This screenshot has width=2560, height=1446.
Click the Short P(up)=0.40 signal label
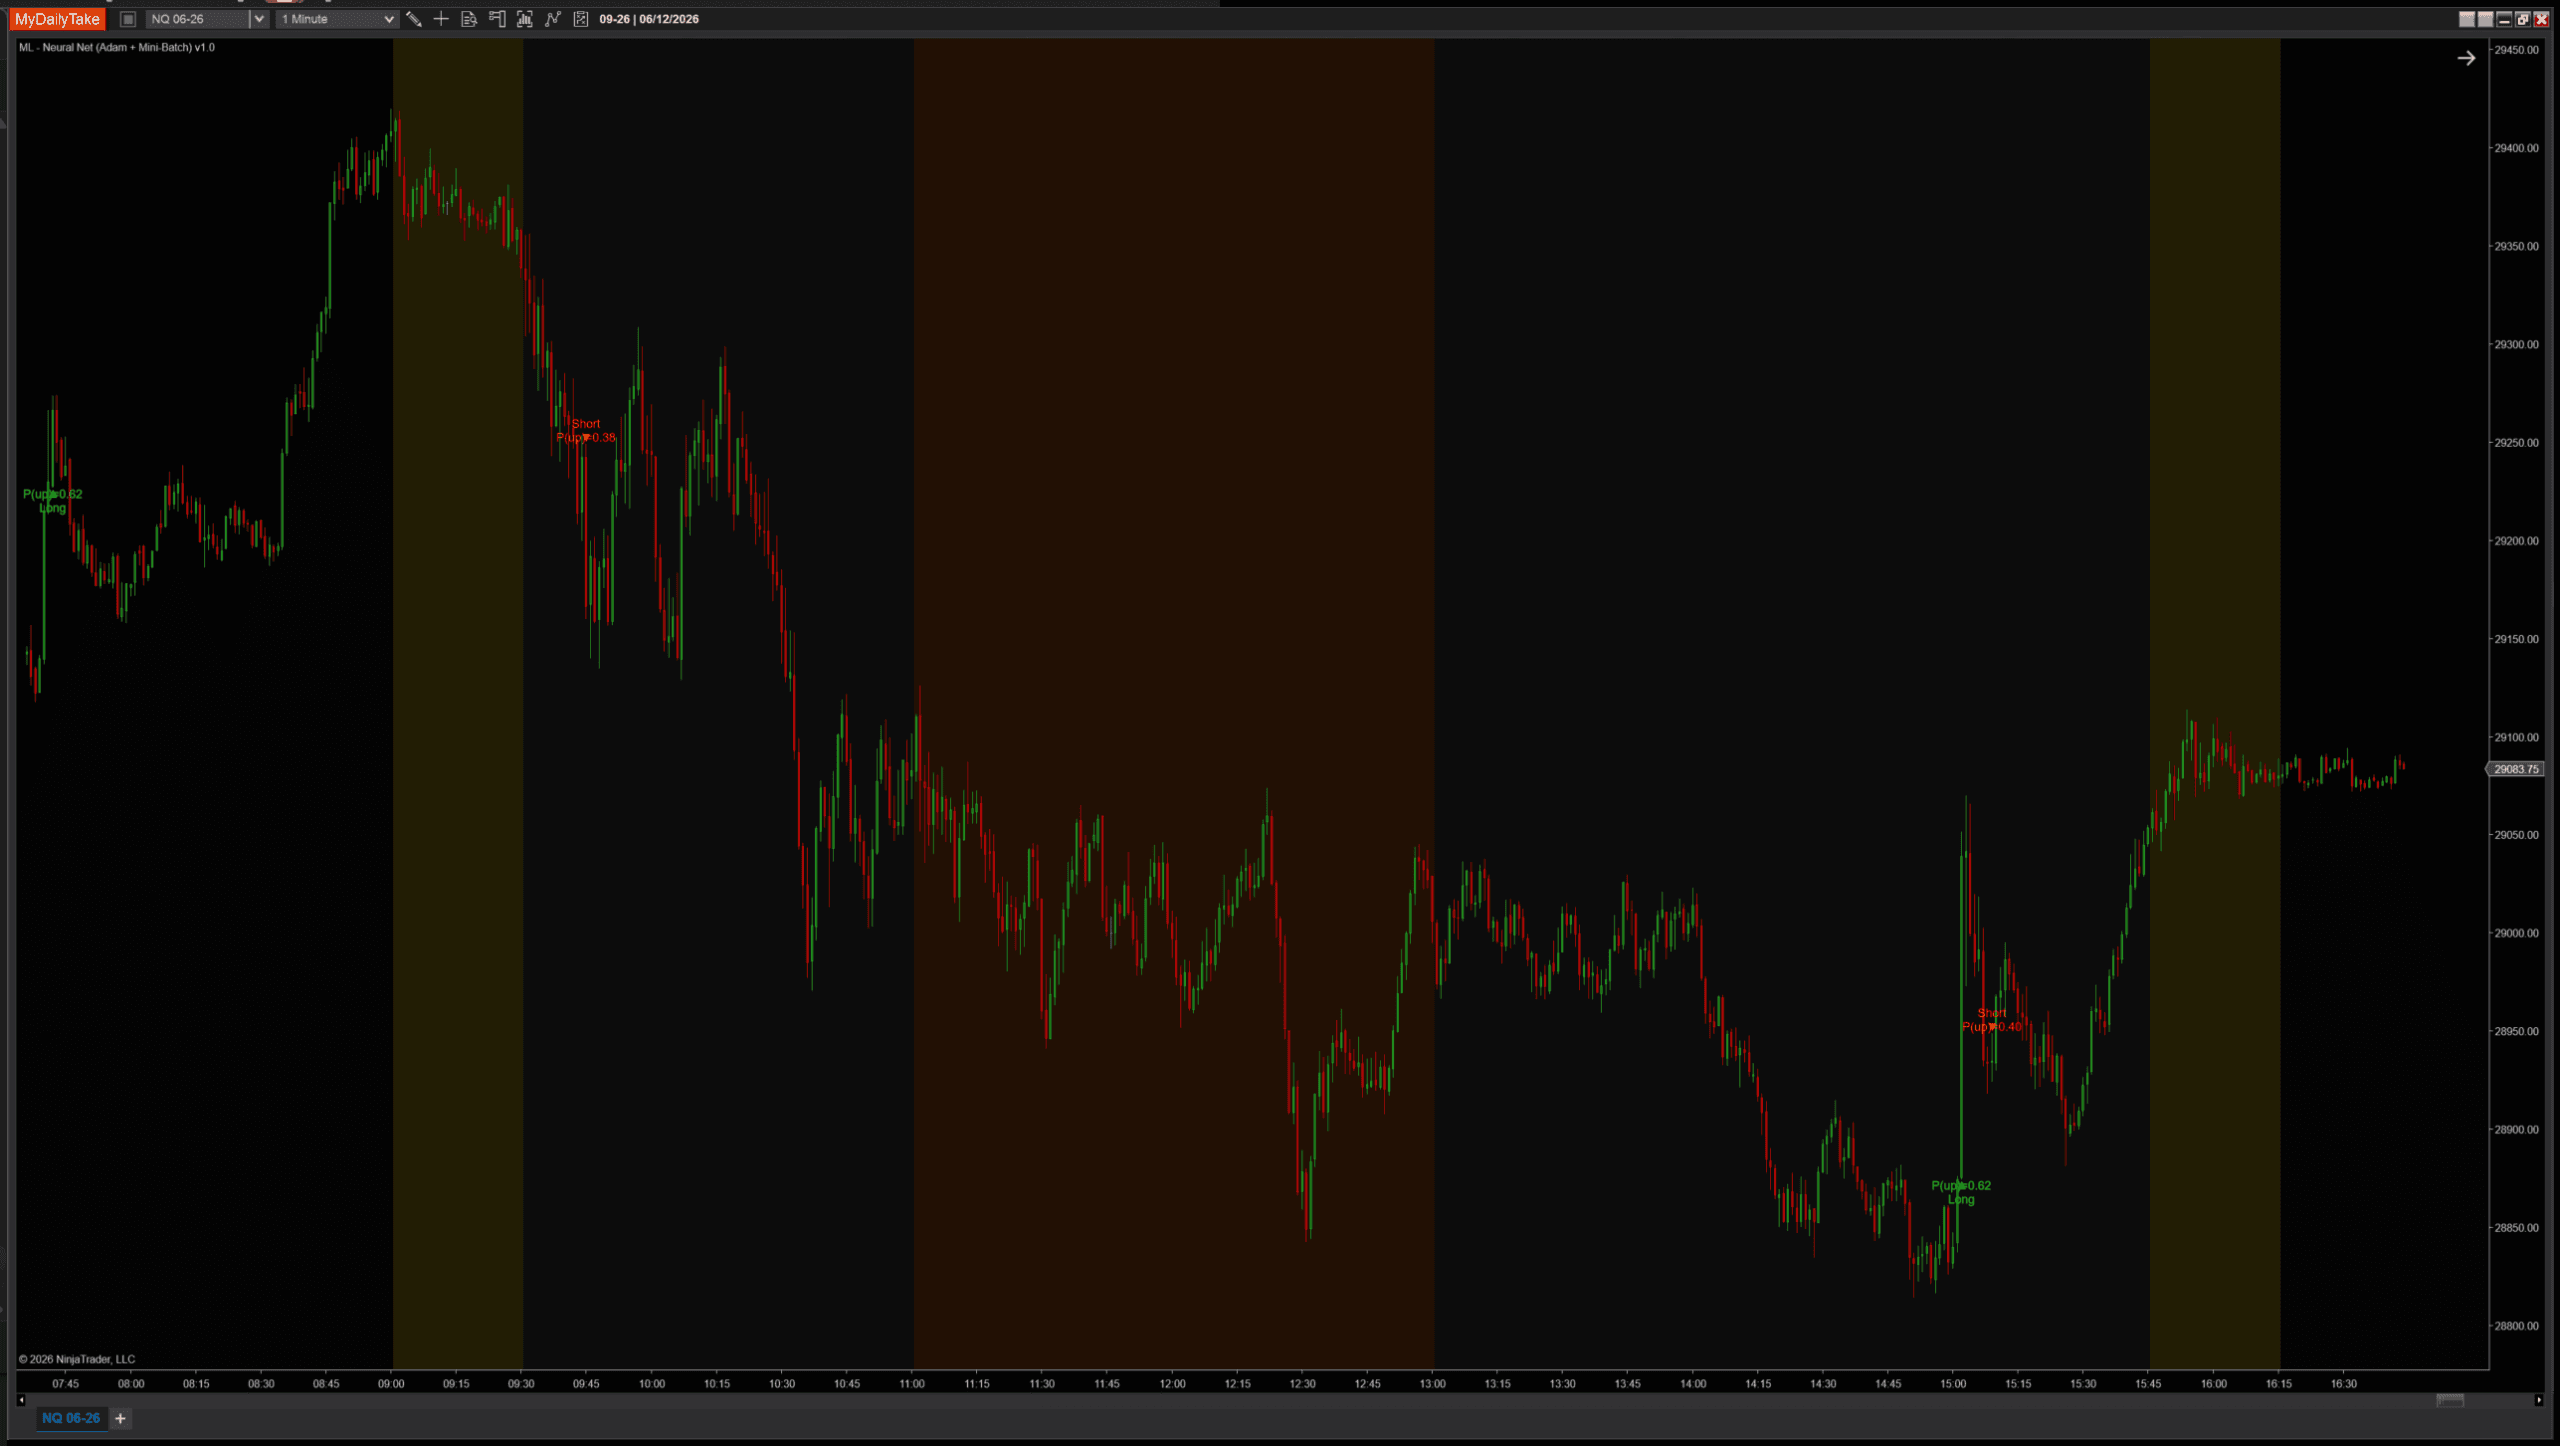click(1992, 1020)
